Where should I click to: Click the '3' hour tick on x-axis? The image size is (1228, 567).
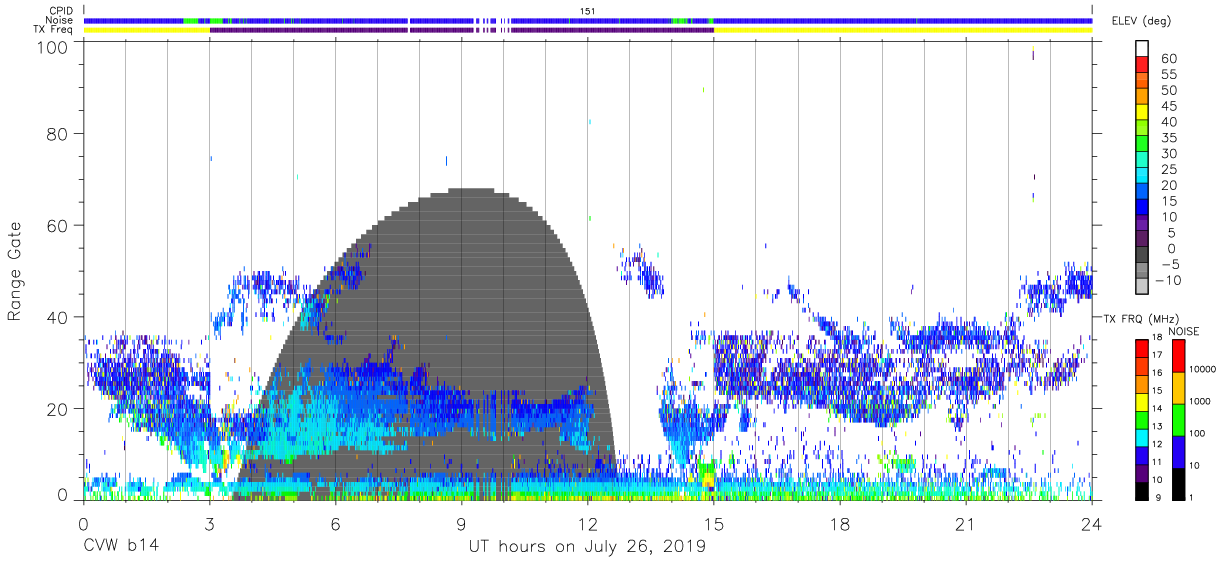(209, 524)
